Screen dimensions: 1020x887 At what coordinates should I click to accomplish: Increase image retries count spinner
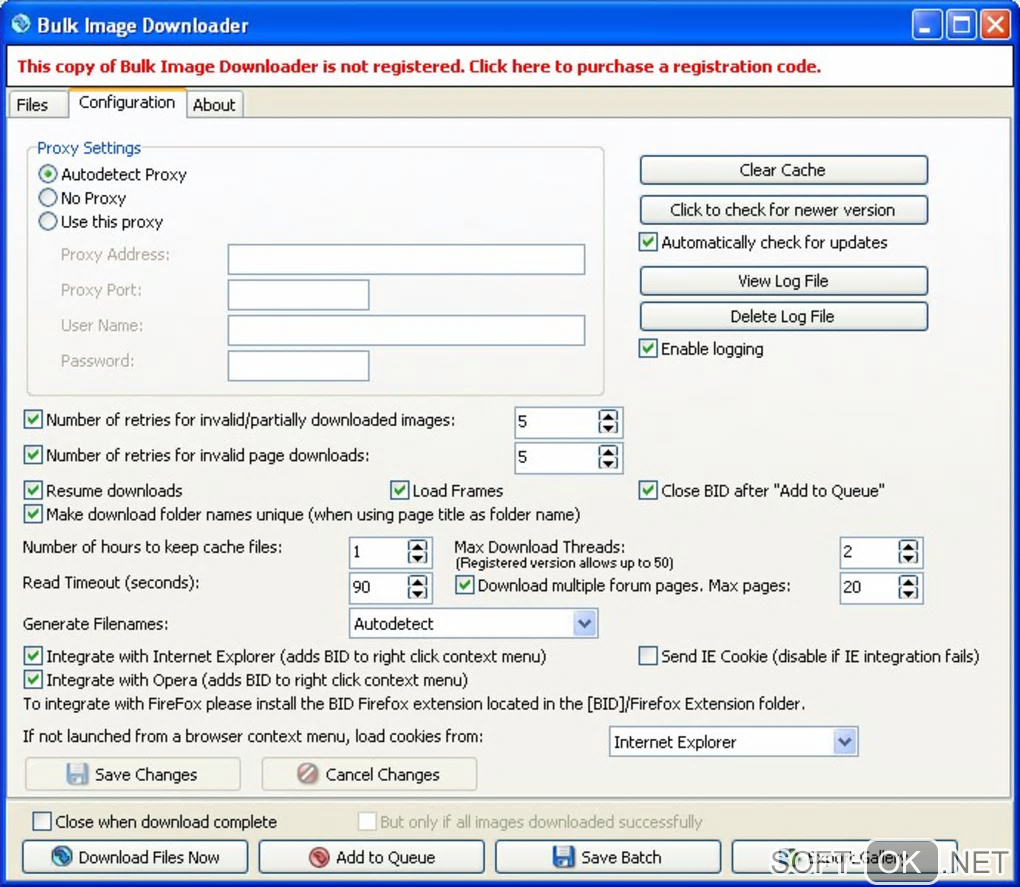tap(608, 416)
